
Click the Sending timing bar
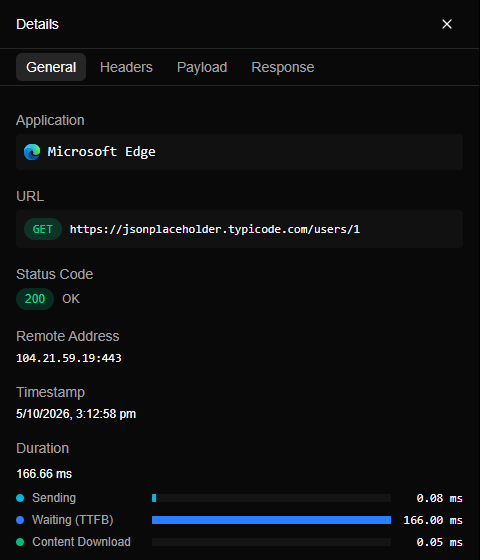click(x=271, y=498)
